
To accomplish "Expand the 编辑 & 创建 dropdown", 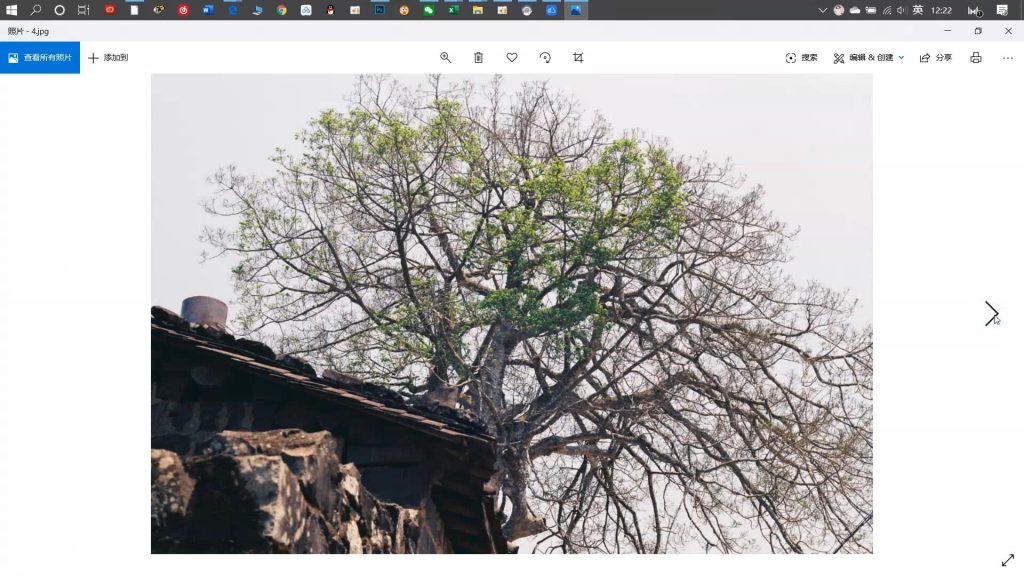I will [869, 57].
